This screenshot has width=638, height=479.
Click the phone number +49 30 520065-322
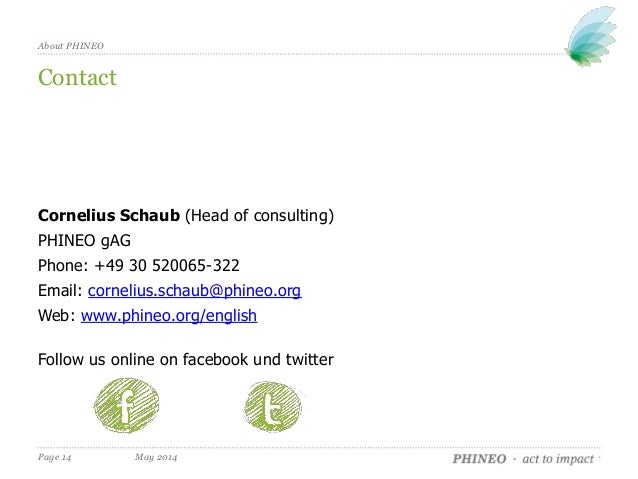pos(167,265)
